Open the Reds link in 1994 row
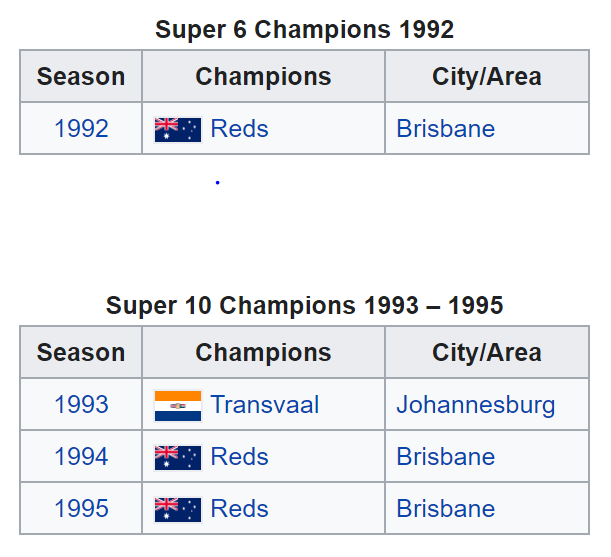The image size is (611, 557). 240,456
